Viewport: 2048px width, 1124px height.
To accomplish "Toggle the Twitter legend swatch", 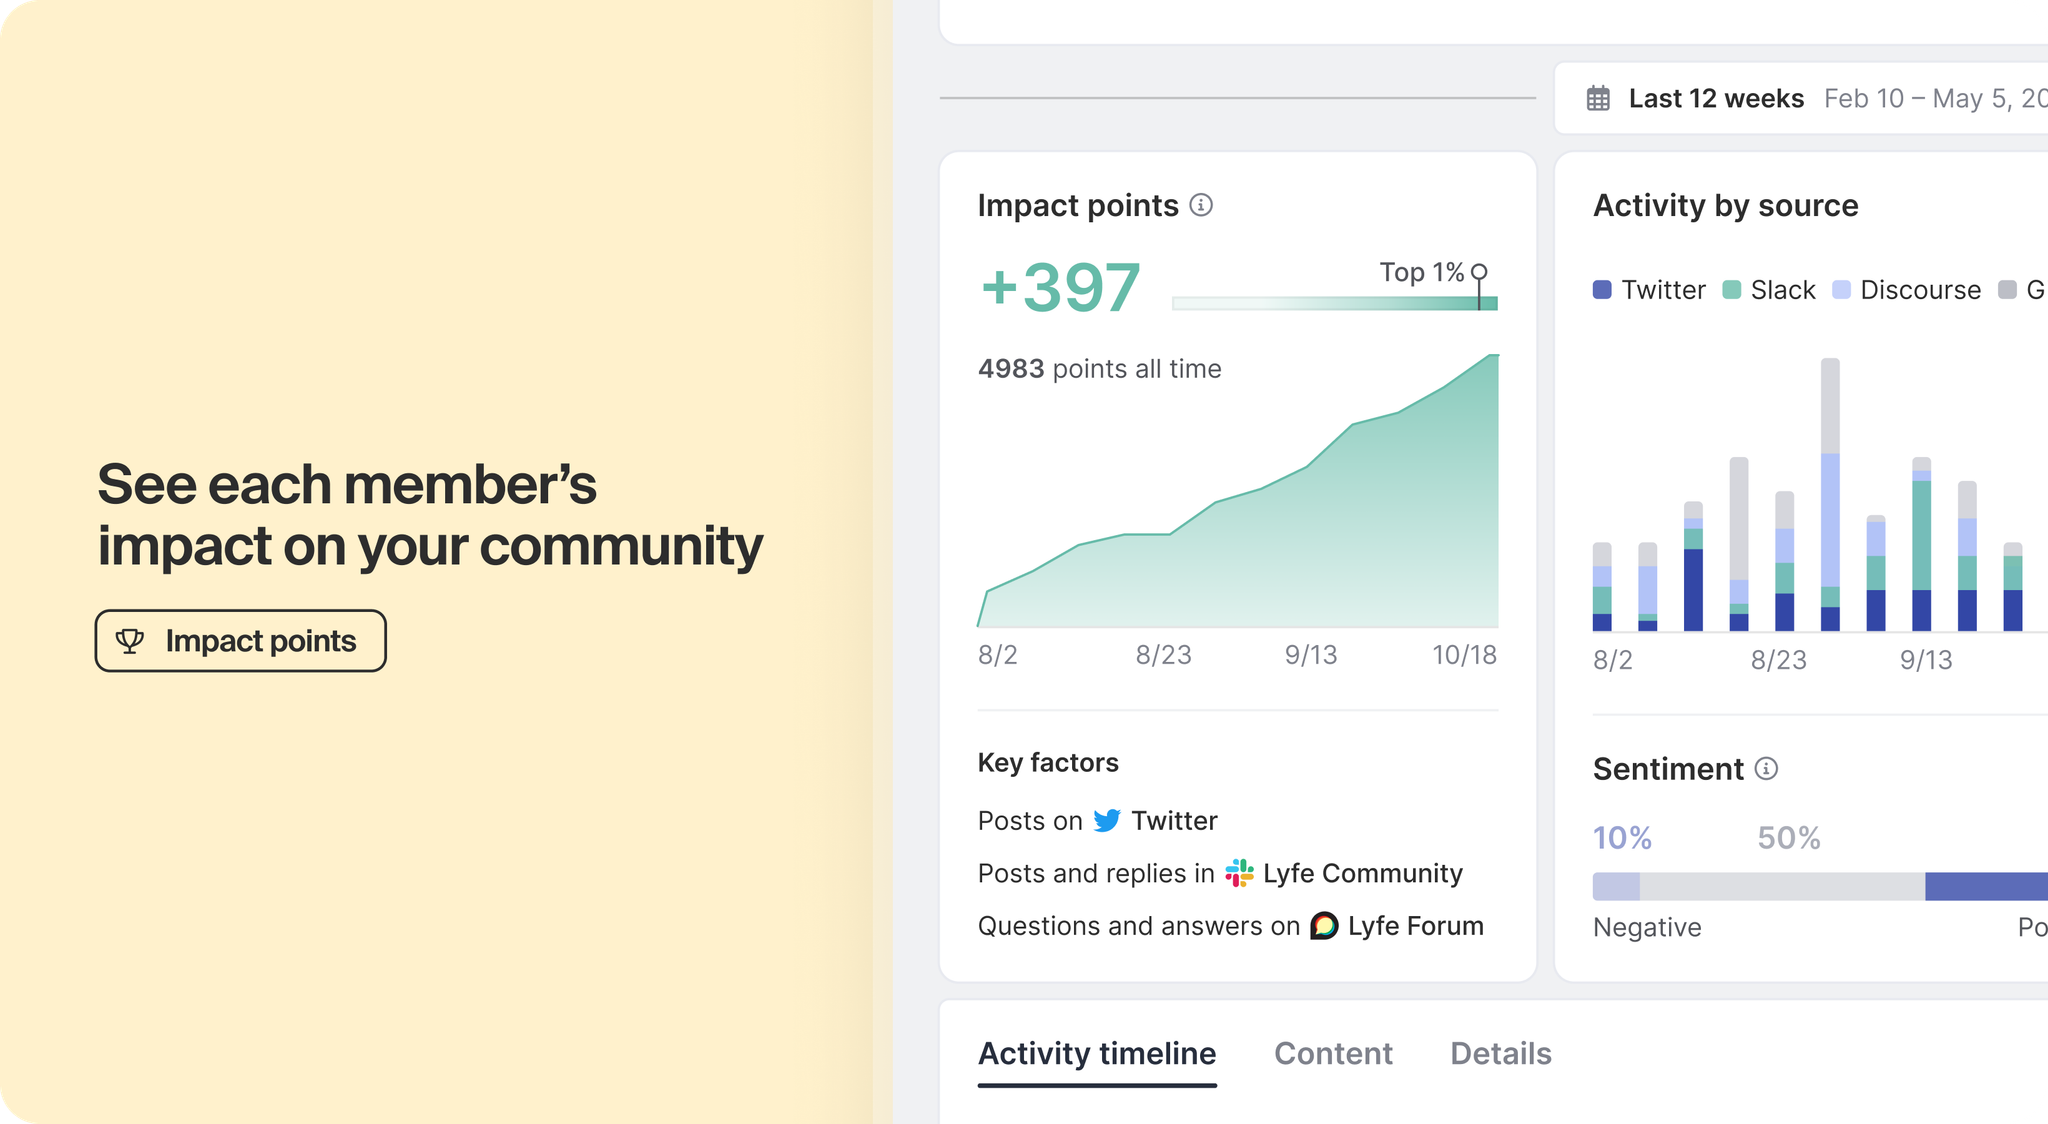I will [1602, 290].
